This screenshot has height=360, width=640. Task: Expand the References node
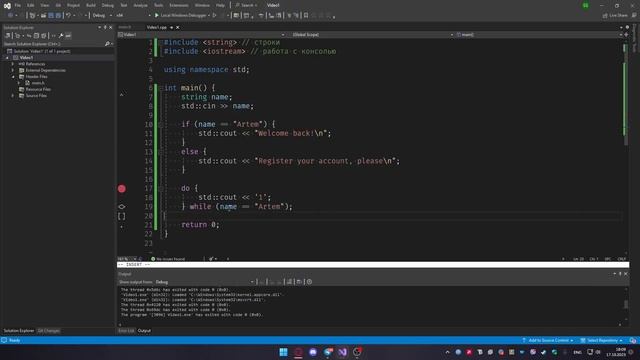[13, 64]
